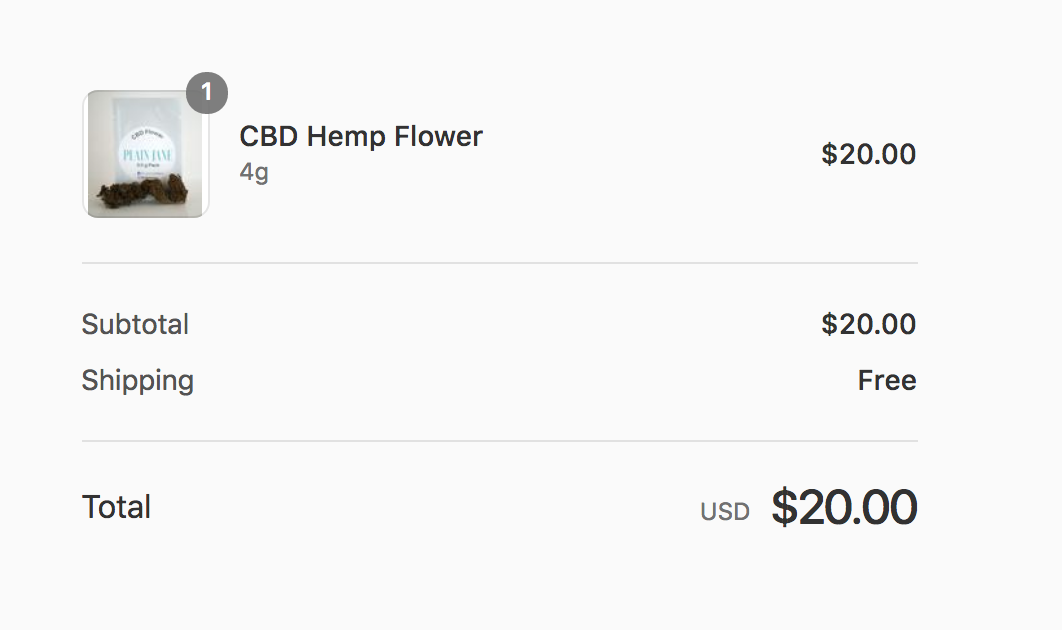This screenshot has width=1062, height=630.
Task: Click the word CBD in the product name
Action: [x=269, y=137]
